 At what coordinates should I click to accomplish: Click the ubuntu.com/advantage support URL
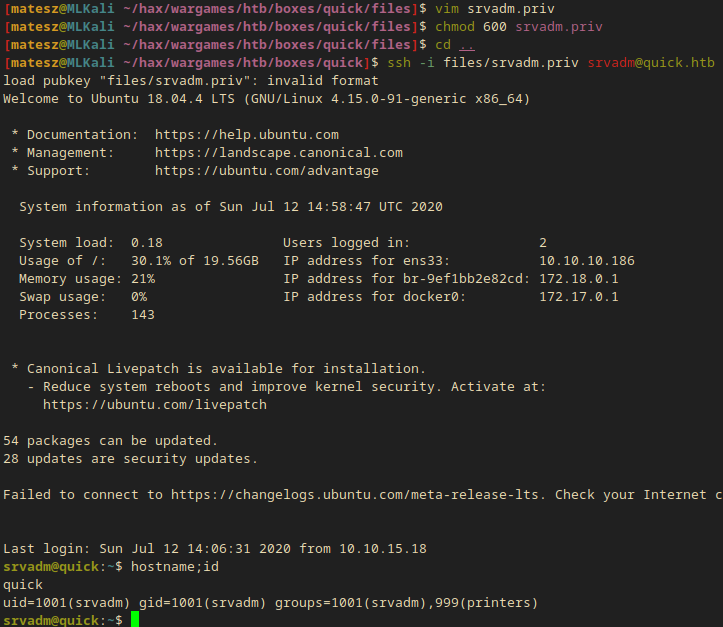pyautogui.click(x=266, y=171)
